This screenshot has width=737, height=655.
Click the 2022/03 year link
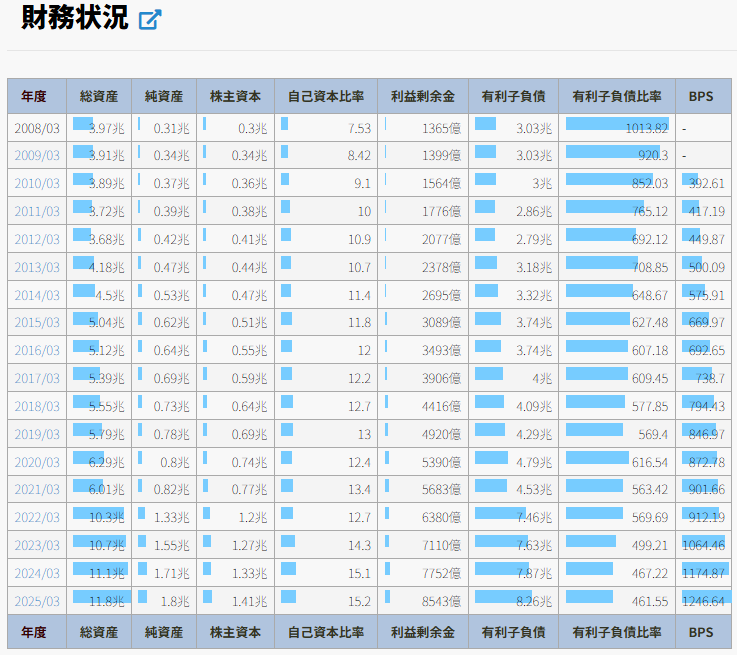37,517
